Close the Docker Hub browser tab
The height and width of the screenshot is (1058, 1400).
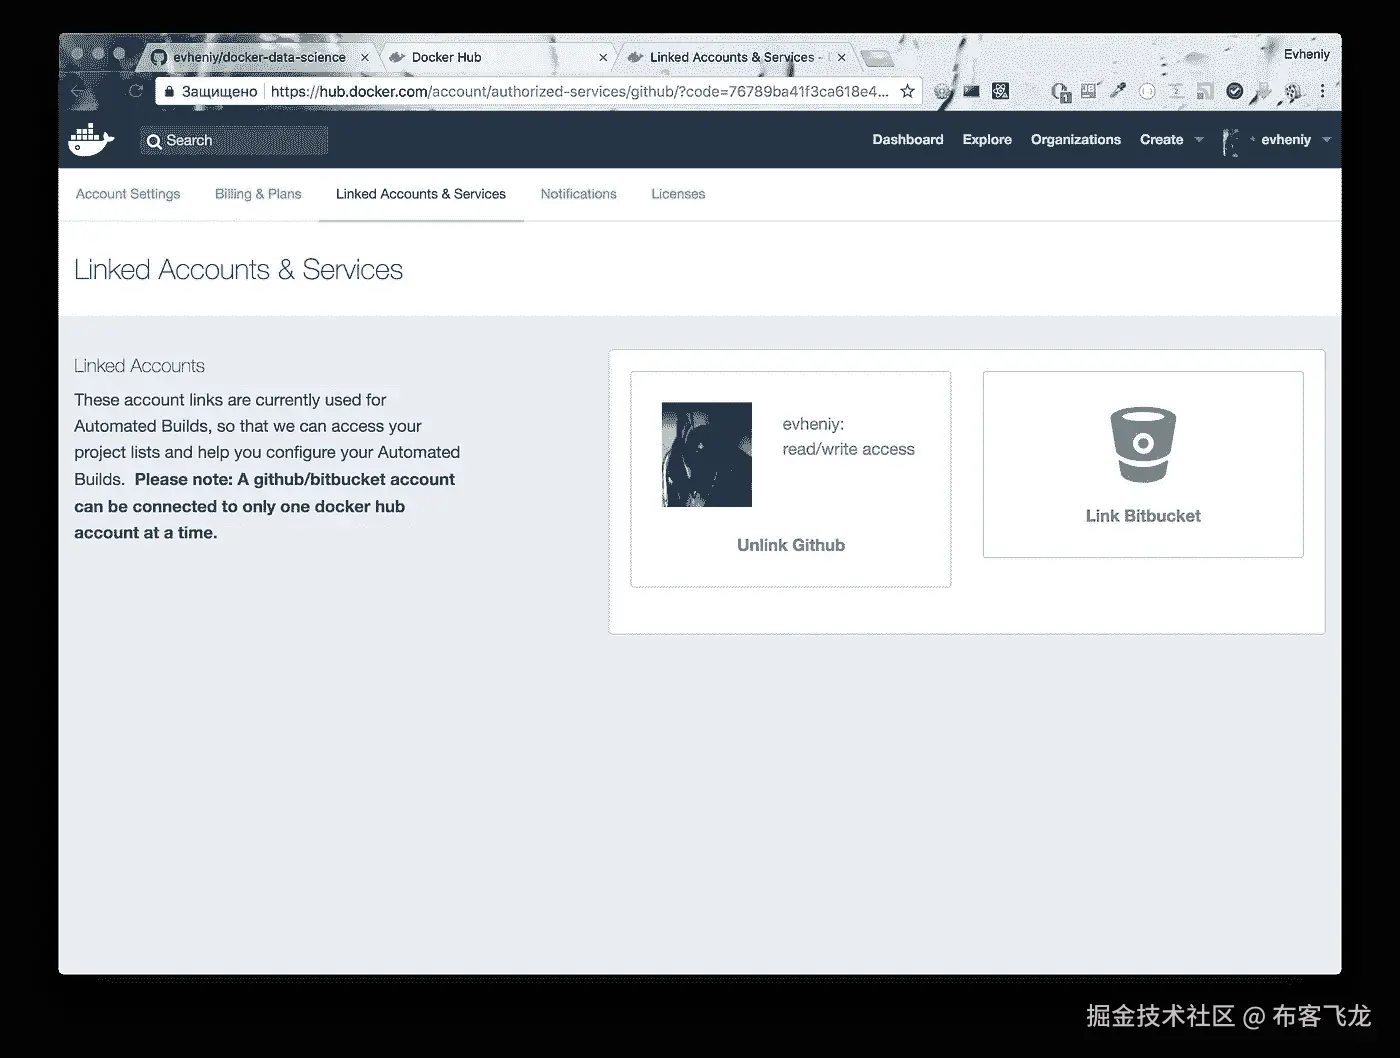tap(603, 58)
